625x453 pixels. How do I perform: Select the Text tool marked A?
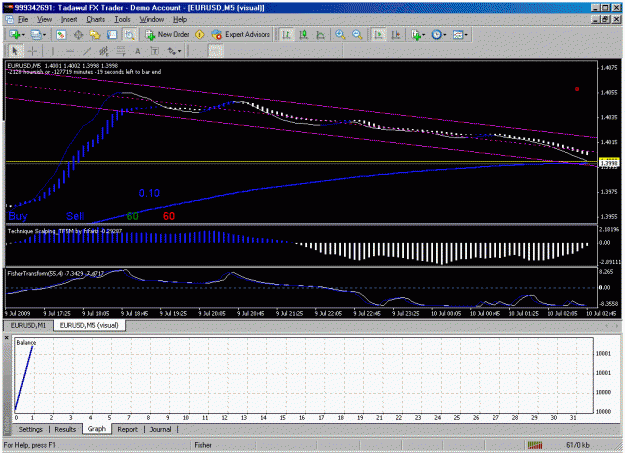point(138,51)
